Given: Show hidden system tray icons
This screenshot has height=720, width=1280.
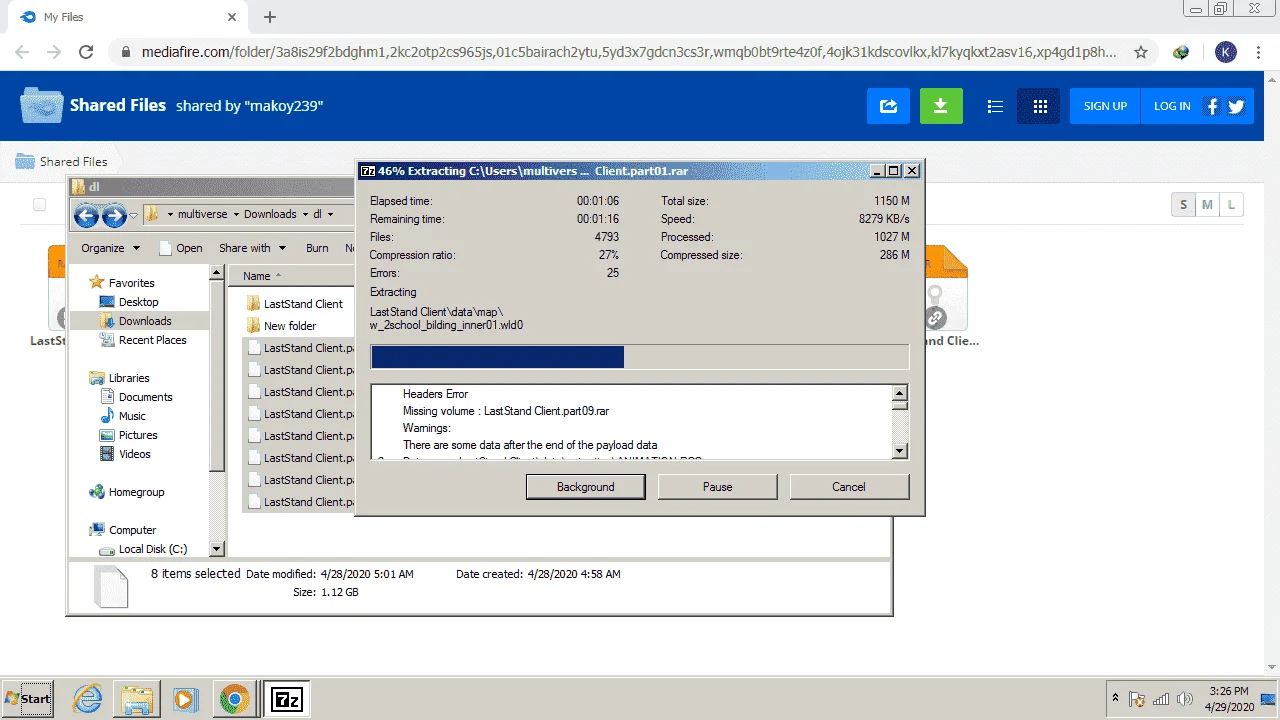Looking at the screenshot, I should click(x=1115, y=698).
